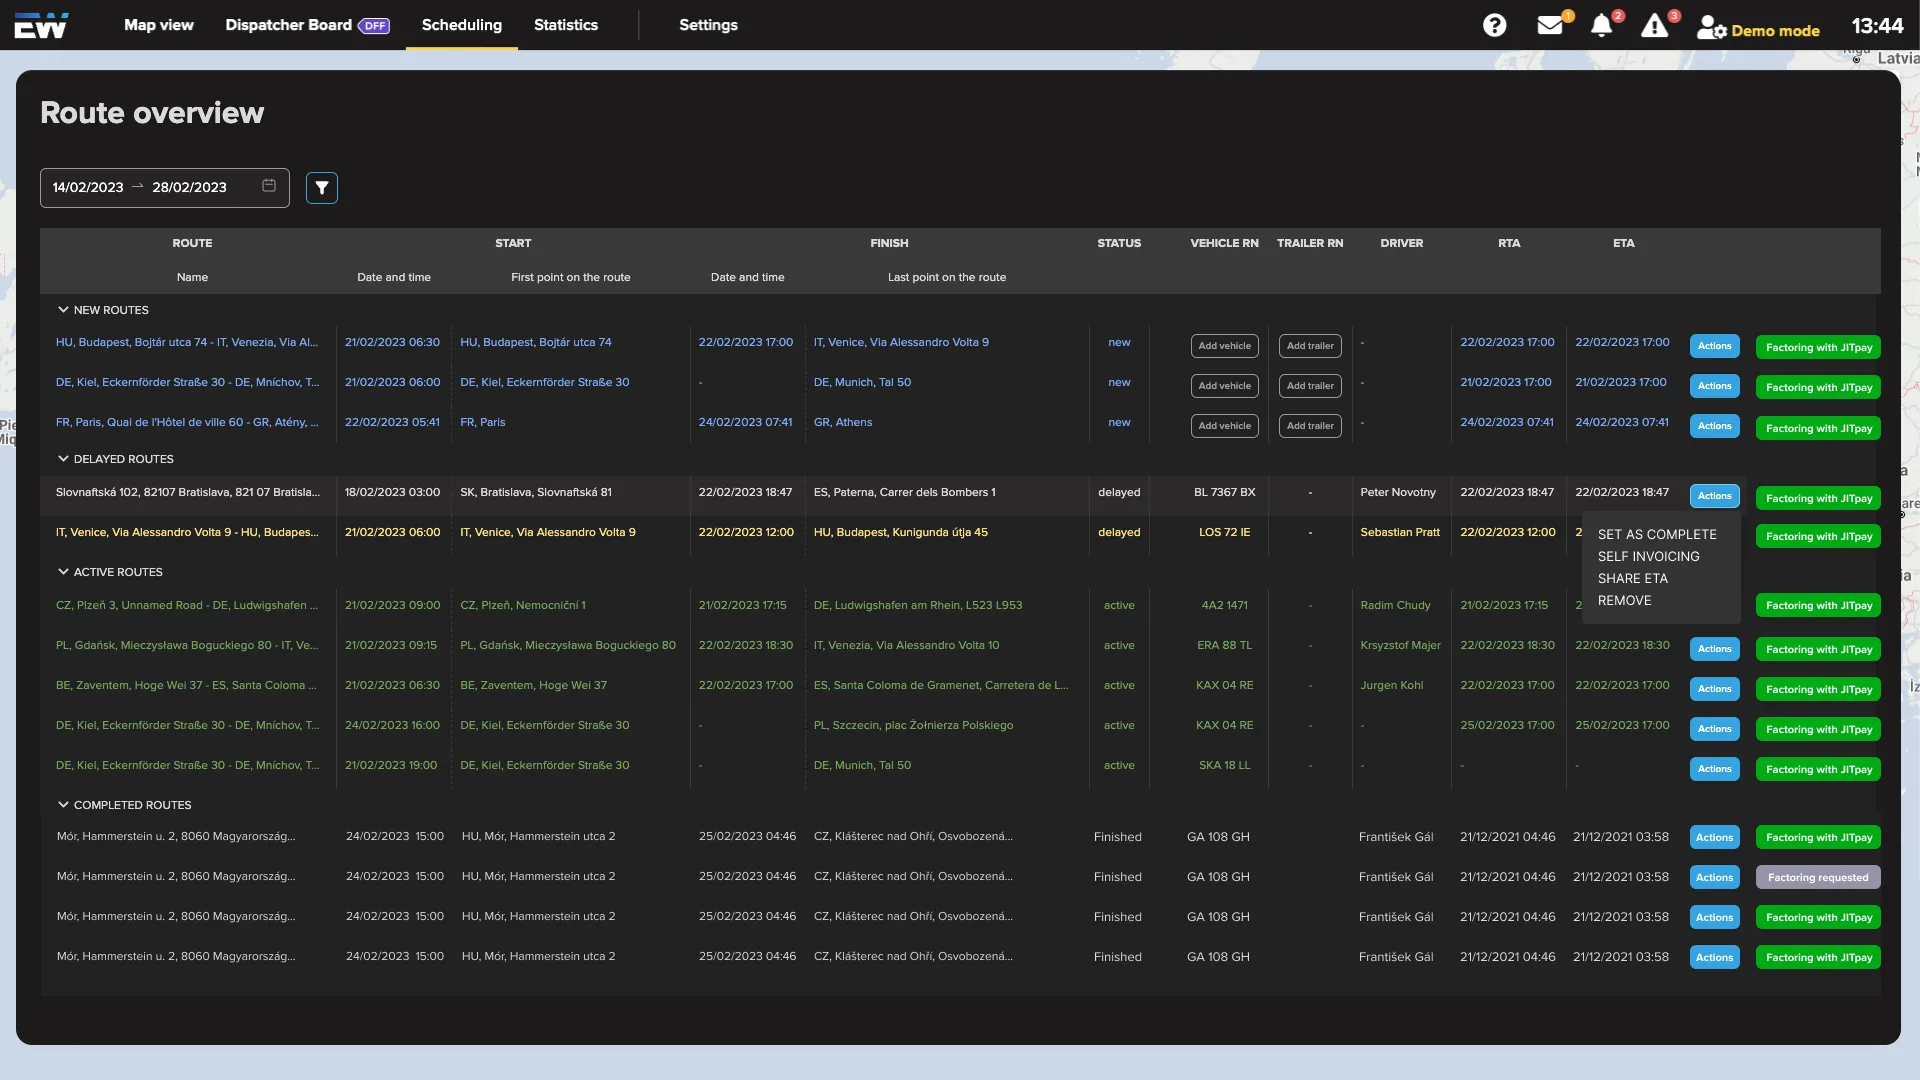The width and height of the screenshot is (1920, 1080).
Task: Collapse the ACTIVE ROUTES section
Action: 63,572
